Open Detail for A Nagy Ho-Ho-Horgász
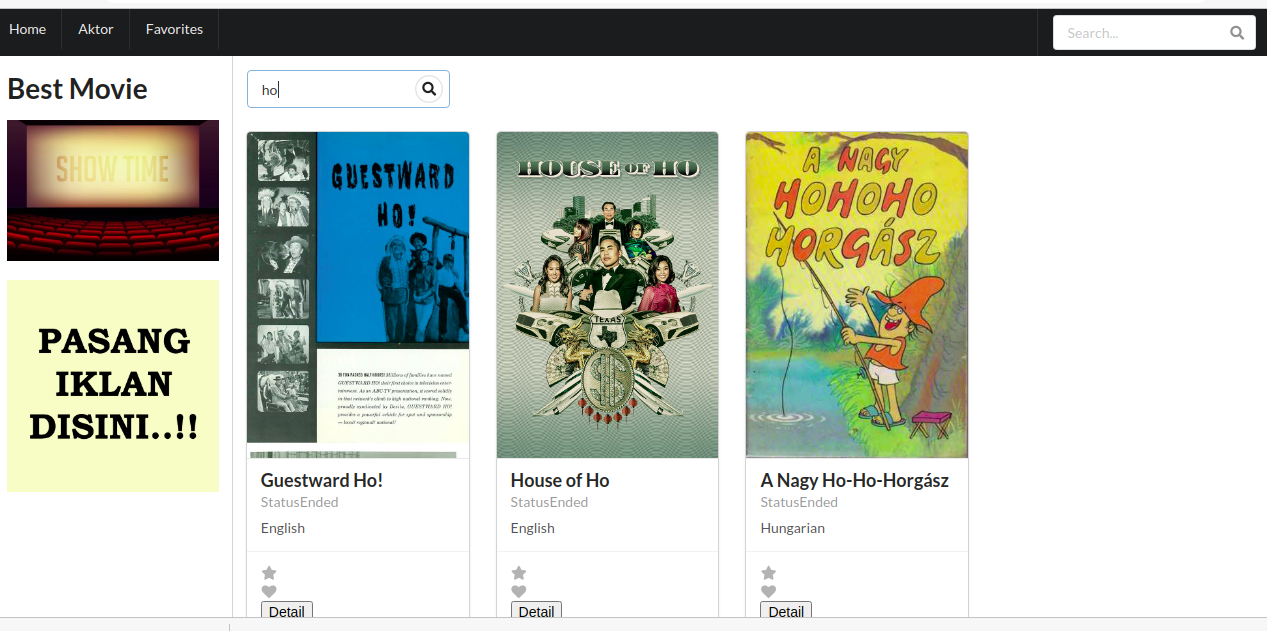The width and height of the screenshot is (1267, 631). click(x=786, y=610)
